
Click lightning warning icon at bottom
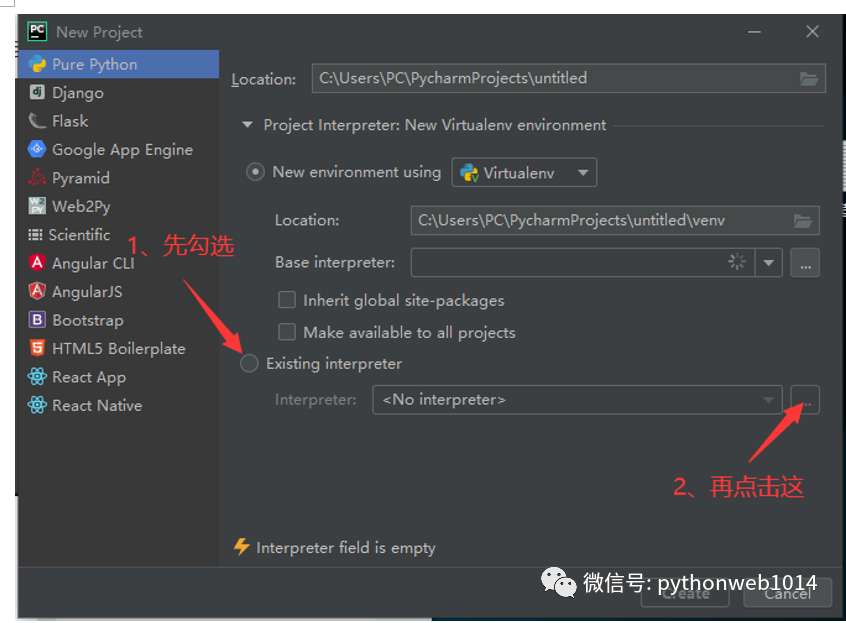coord(242,547)
